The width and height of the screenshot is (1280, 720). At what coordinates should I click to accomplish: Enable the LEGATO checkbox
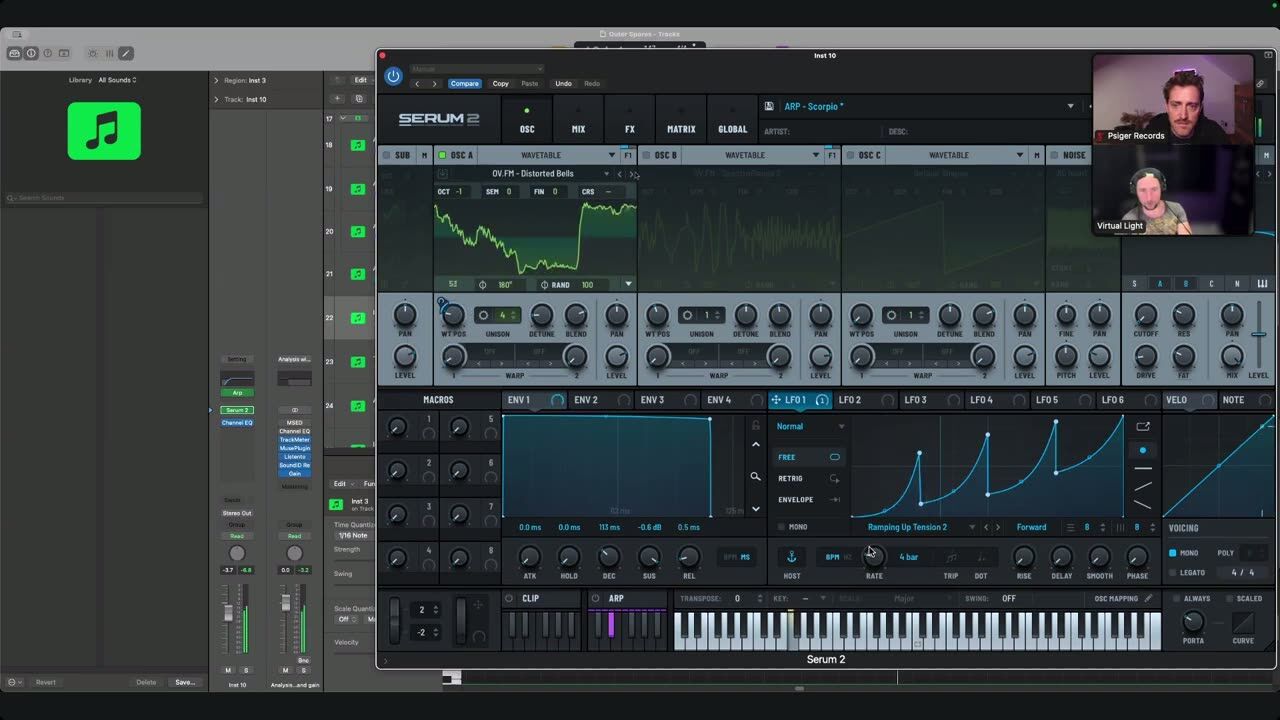point(1172,573)
